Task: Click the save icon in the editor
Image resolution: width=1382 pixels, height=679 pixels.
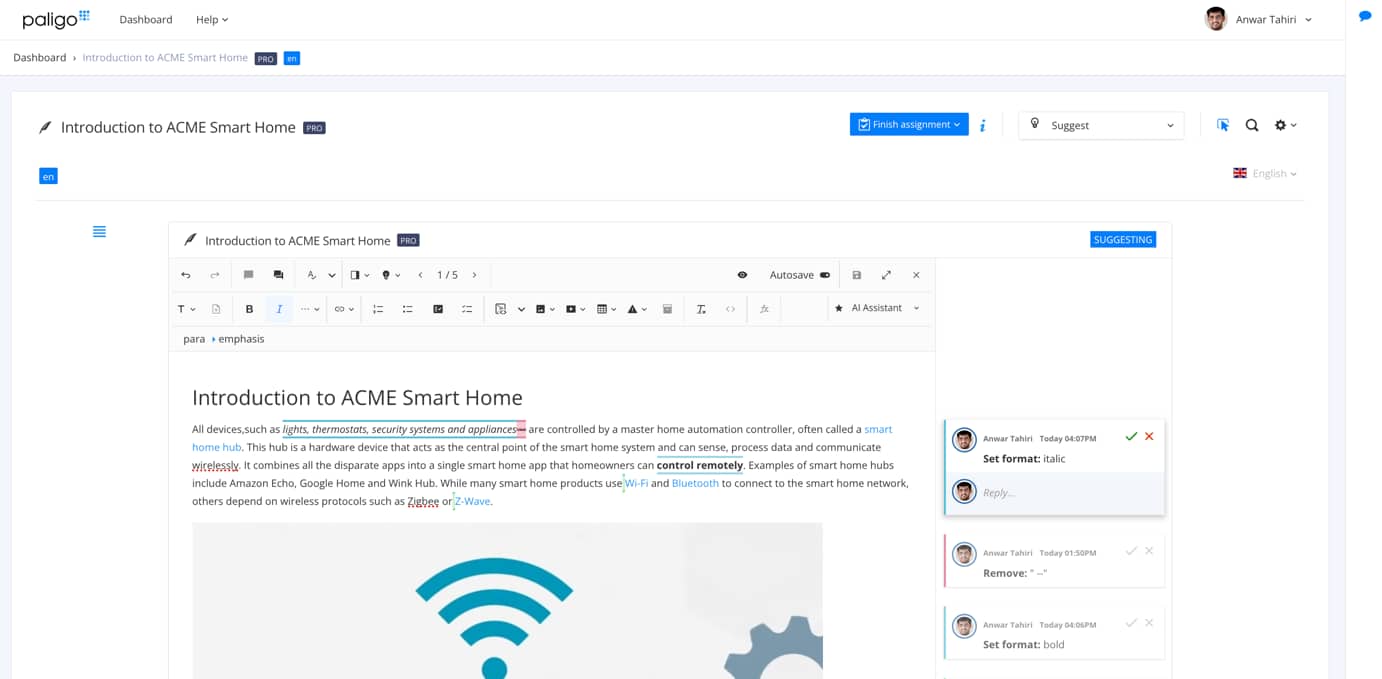Action: click(855, 274)
